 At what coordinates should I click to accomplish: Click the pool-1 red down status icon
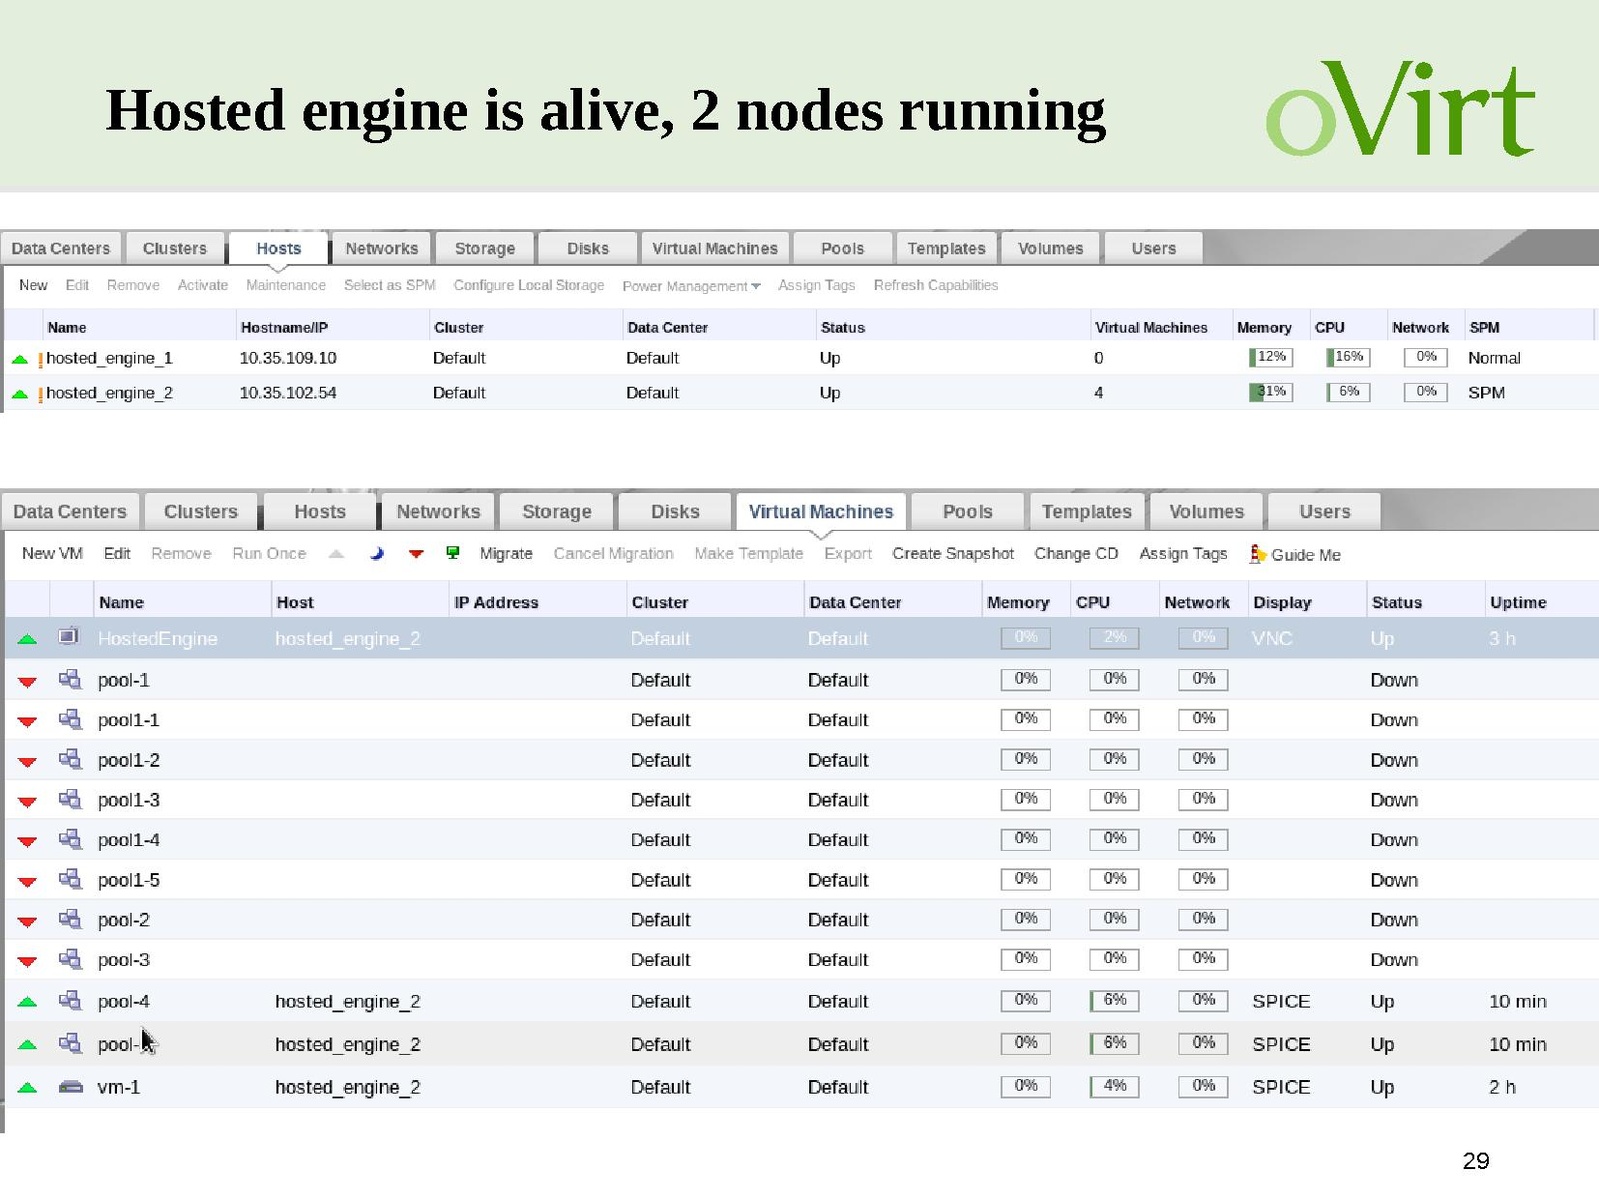[x=27, y=681]
